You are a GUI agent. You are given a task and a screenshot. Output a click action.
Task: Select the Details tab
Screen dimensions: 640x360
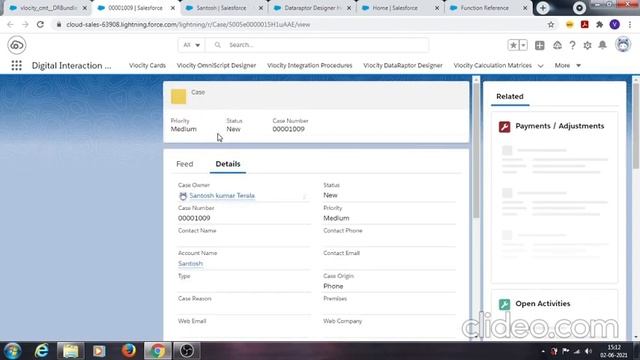228,164
